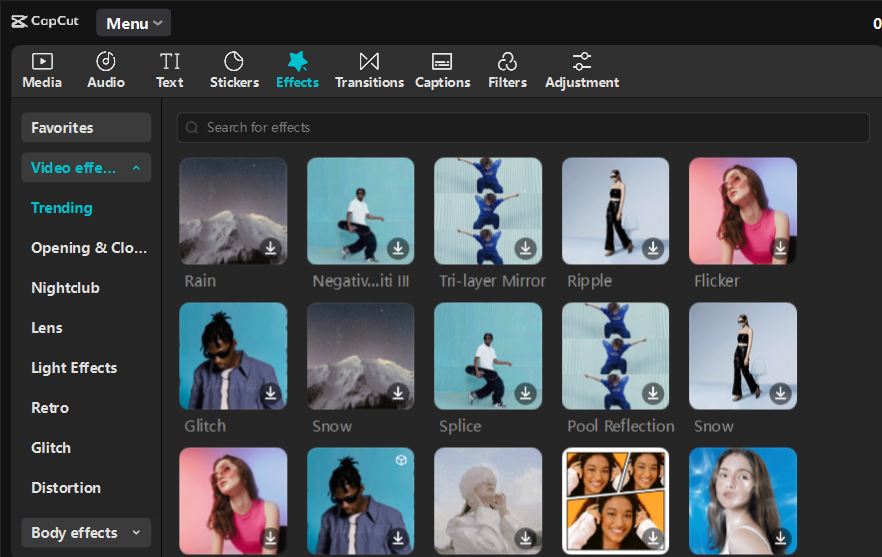Open the Transitions panel icon
The width and height of the screenshot is (882, 557).
coord(369,62)
